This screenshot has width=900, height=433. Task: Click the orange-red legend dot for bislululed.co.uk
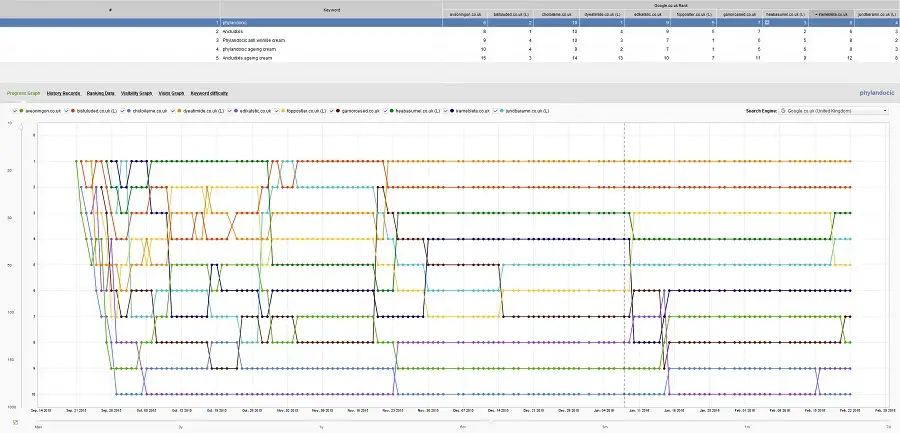pos(73,110)
